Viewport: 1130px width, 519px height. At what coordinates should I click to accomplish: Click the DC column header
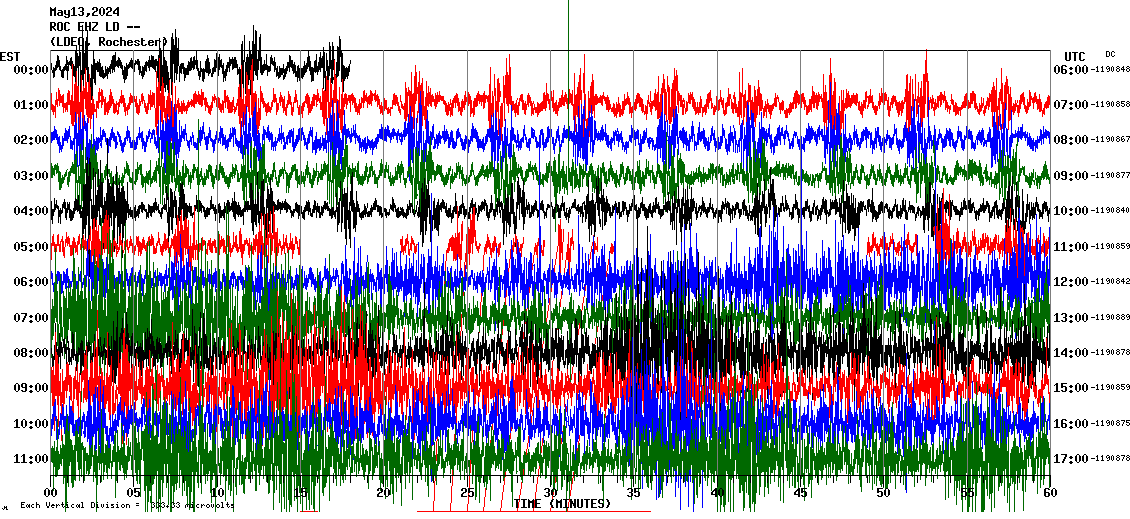pos(1110,54)
